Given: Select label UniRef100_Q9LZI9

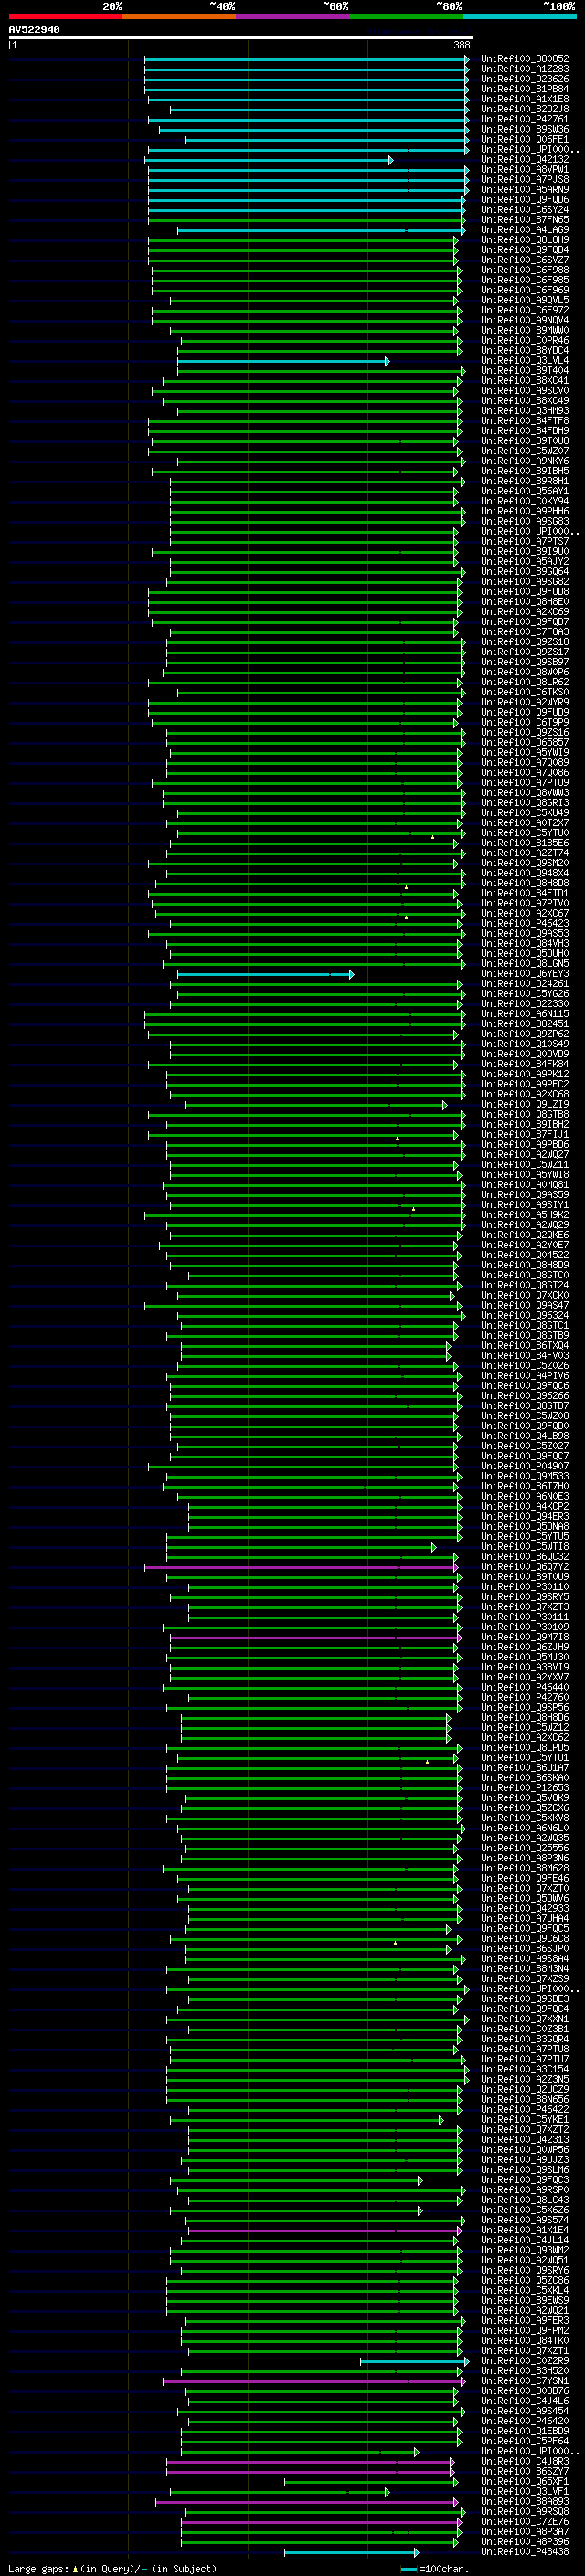Looking at the screenshot, I should [x=524, y=1104].
